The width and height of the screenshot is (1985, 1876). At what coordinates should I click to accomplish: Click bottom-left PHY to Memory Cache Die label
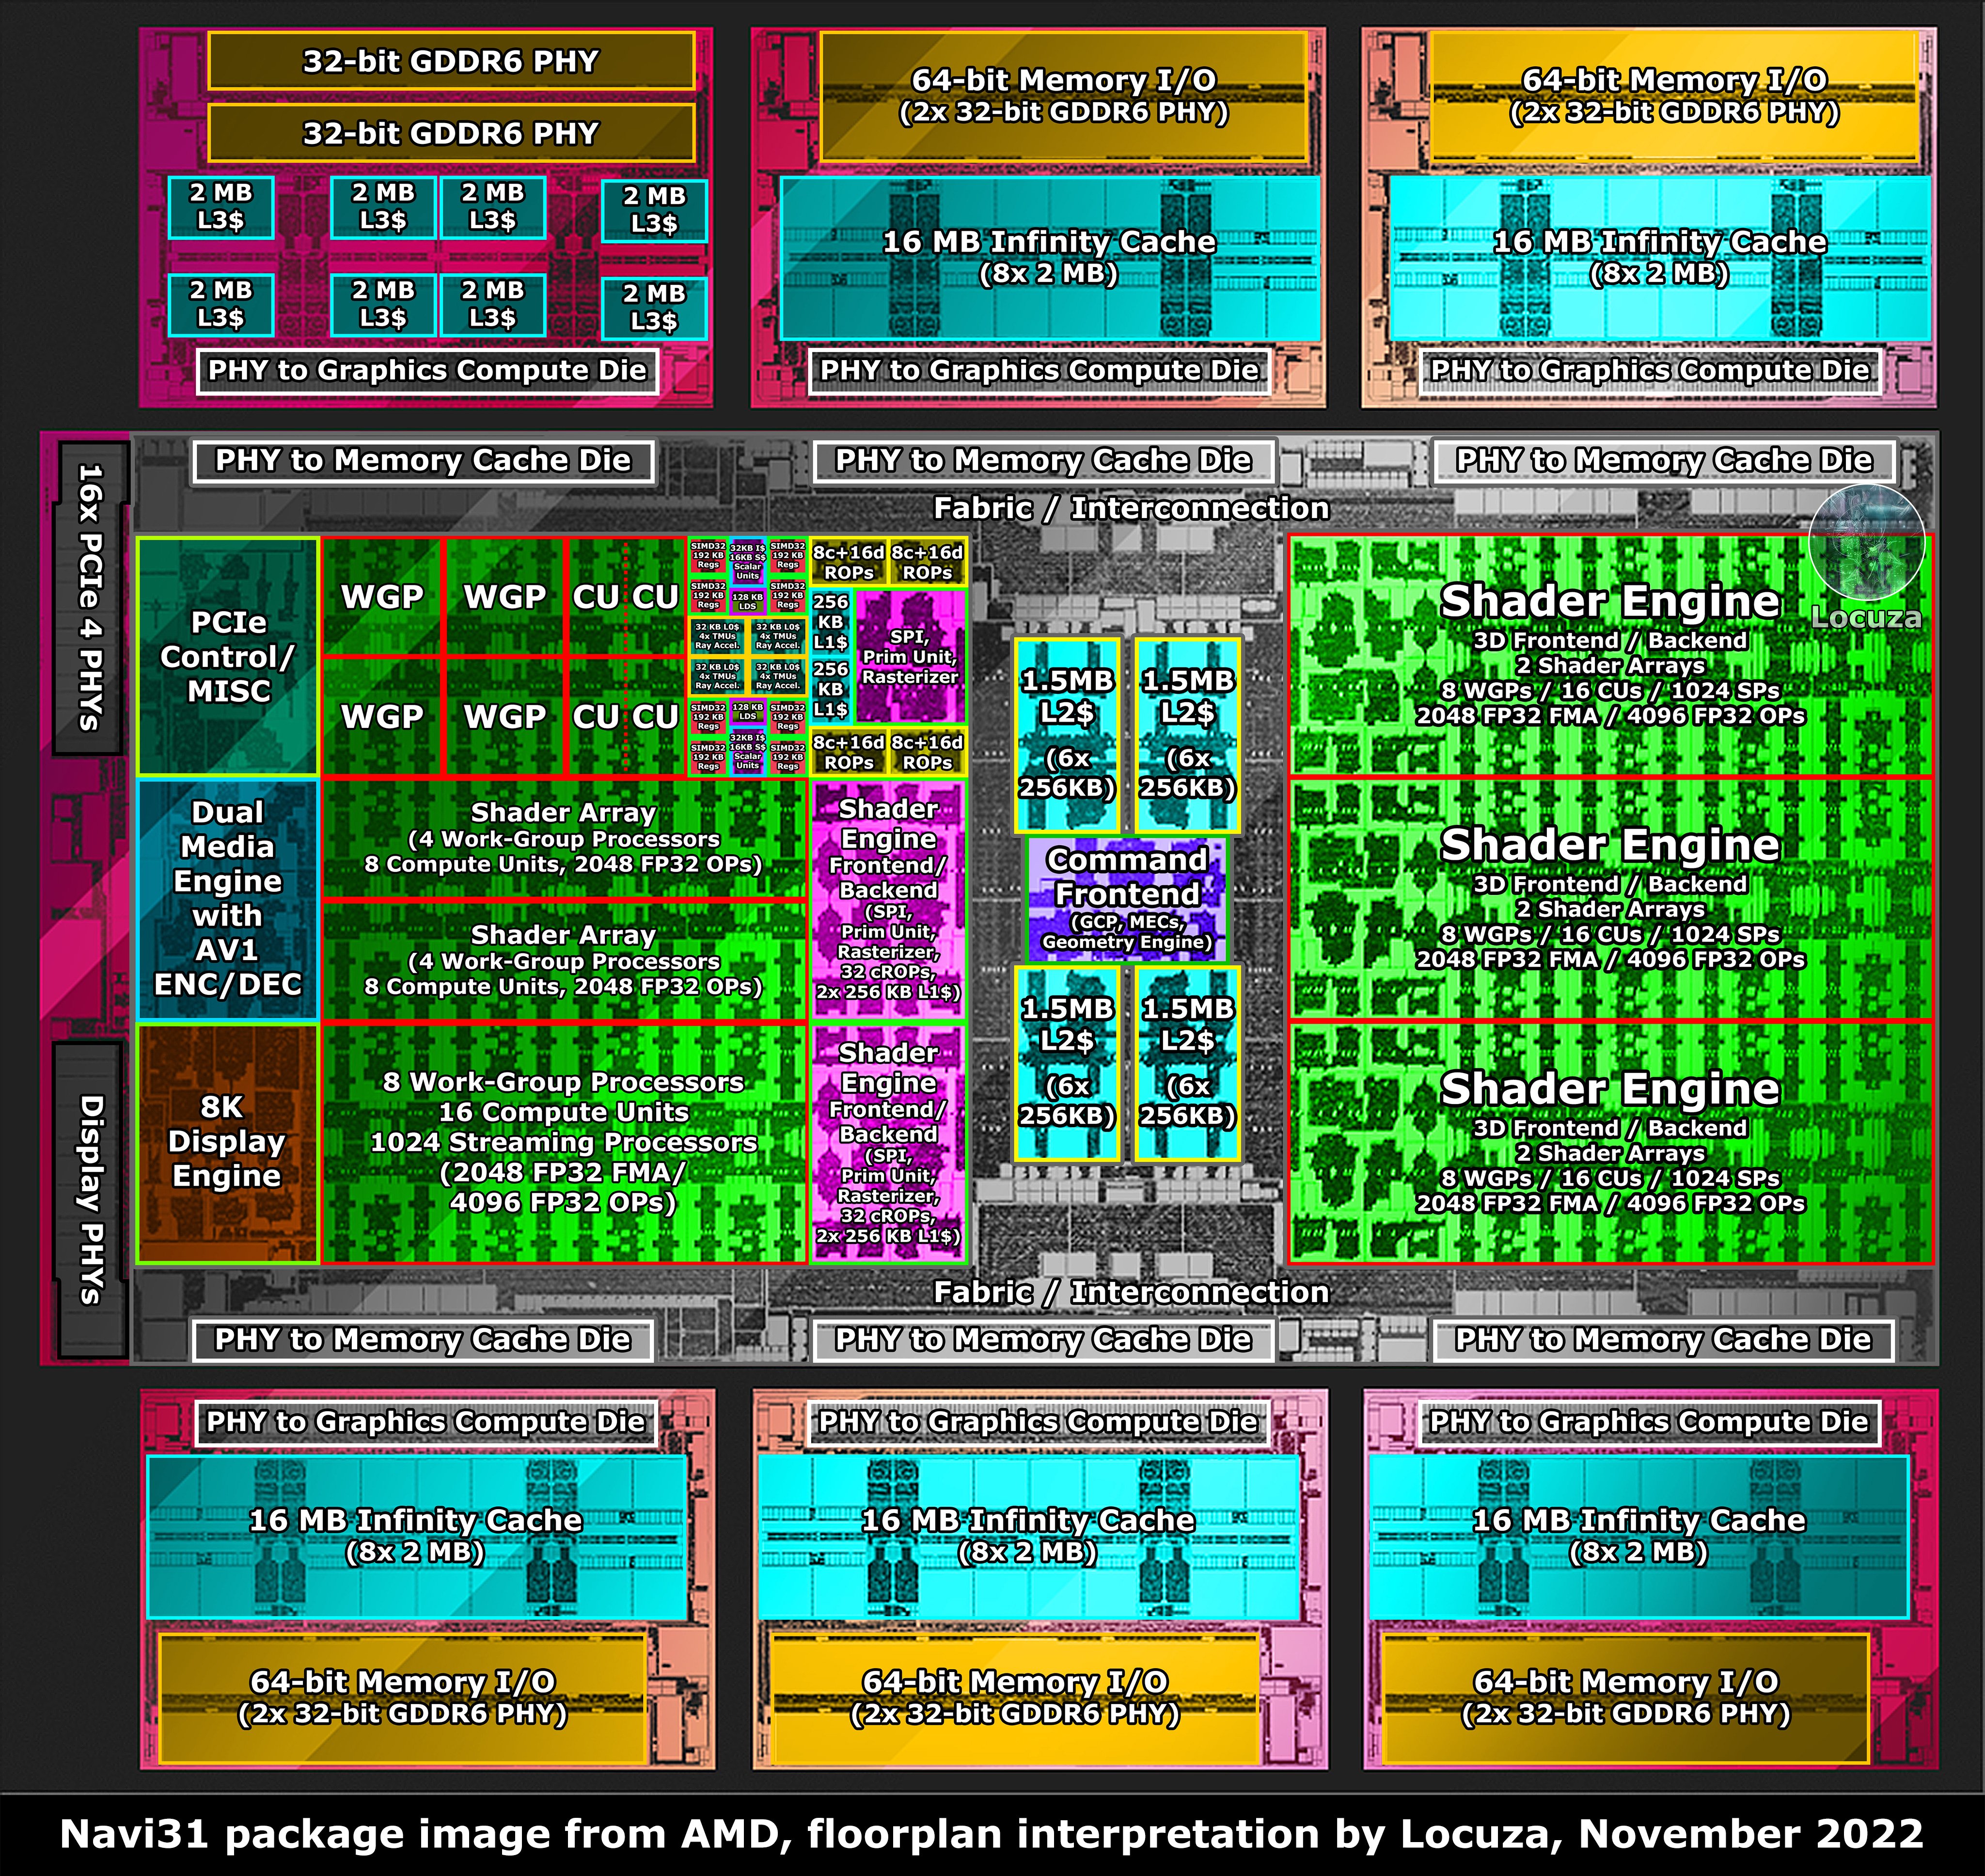[x=423, y=1340]
